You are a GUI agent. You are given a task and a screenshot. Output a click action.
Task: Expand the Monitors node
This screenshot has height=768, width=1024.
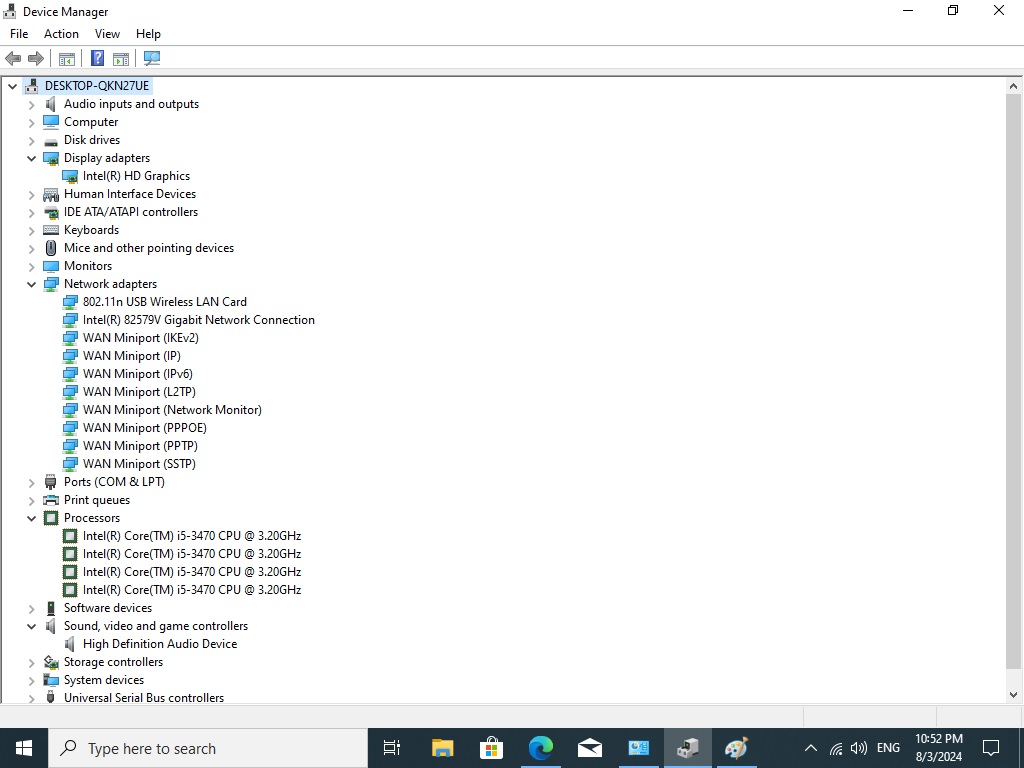31,266
